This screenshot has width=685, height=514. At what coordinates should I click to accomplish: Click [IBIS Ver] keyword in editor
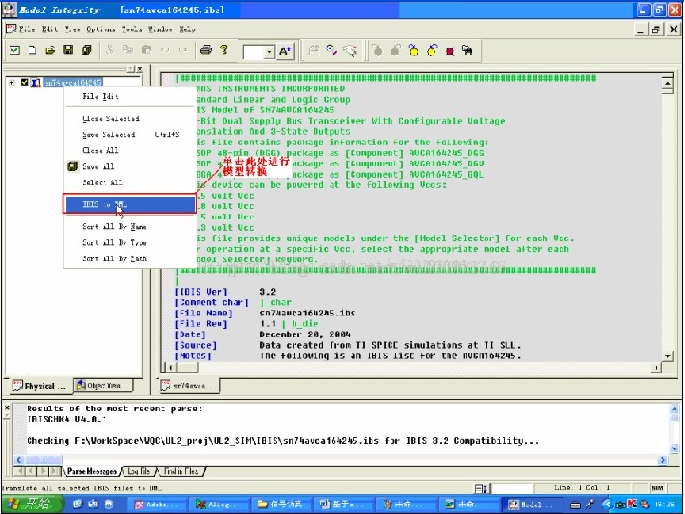tap(201, 292)
